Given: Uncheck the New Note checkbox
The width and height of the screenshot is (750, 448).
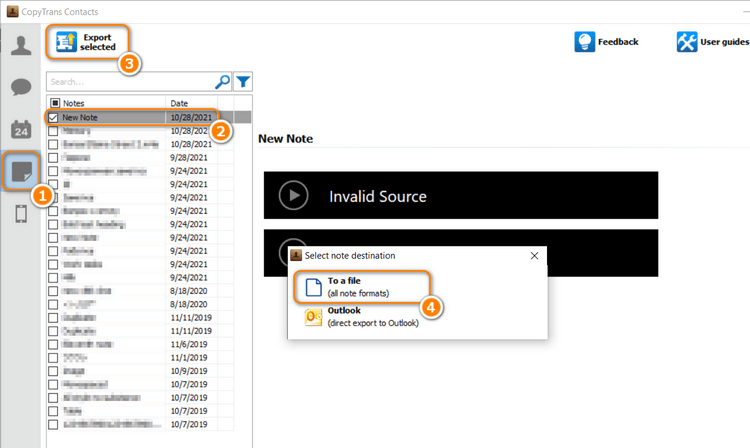Looking at the screenshot, I should pos(53,117).
